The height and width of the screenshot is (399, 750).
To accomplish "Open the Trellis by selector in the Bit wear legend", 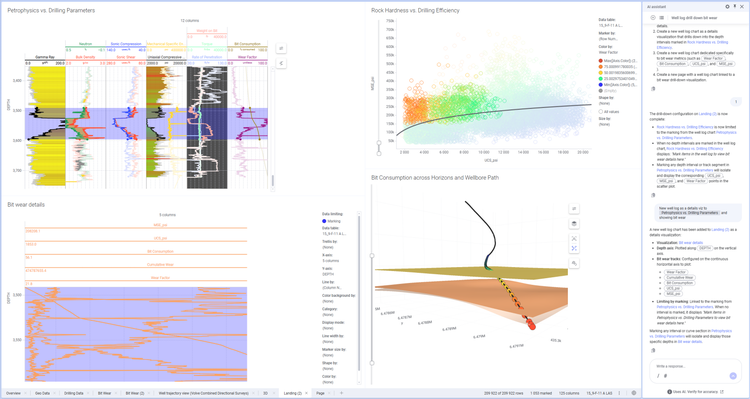I will (328, 247).
